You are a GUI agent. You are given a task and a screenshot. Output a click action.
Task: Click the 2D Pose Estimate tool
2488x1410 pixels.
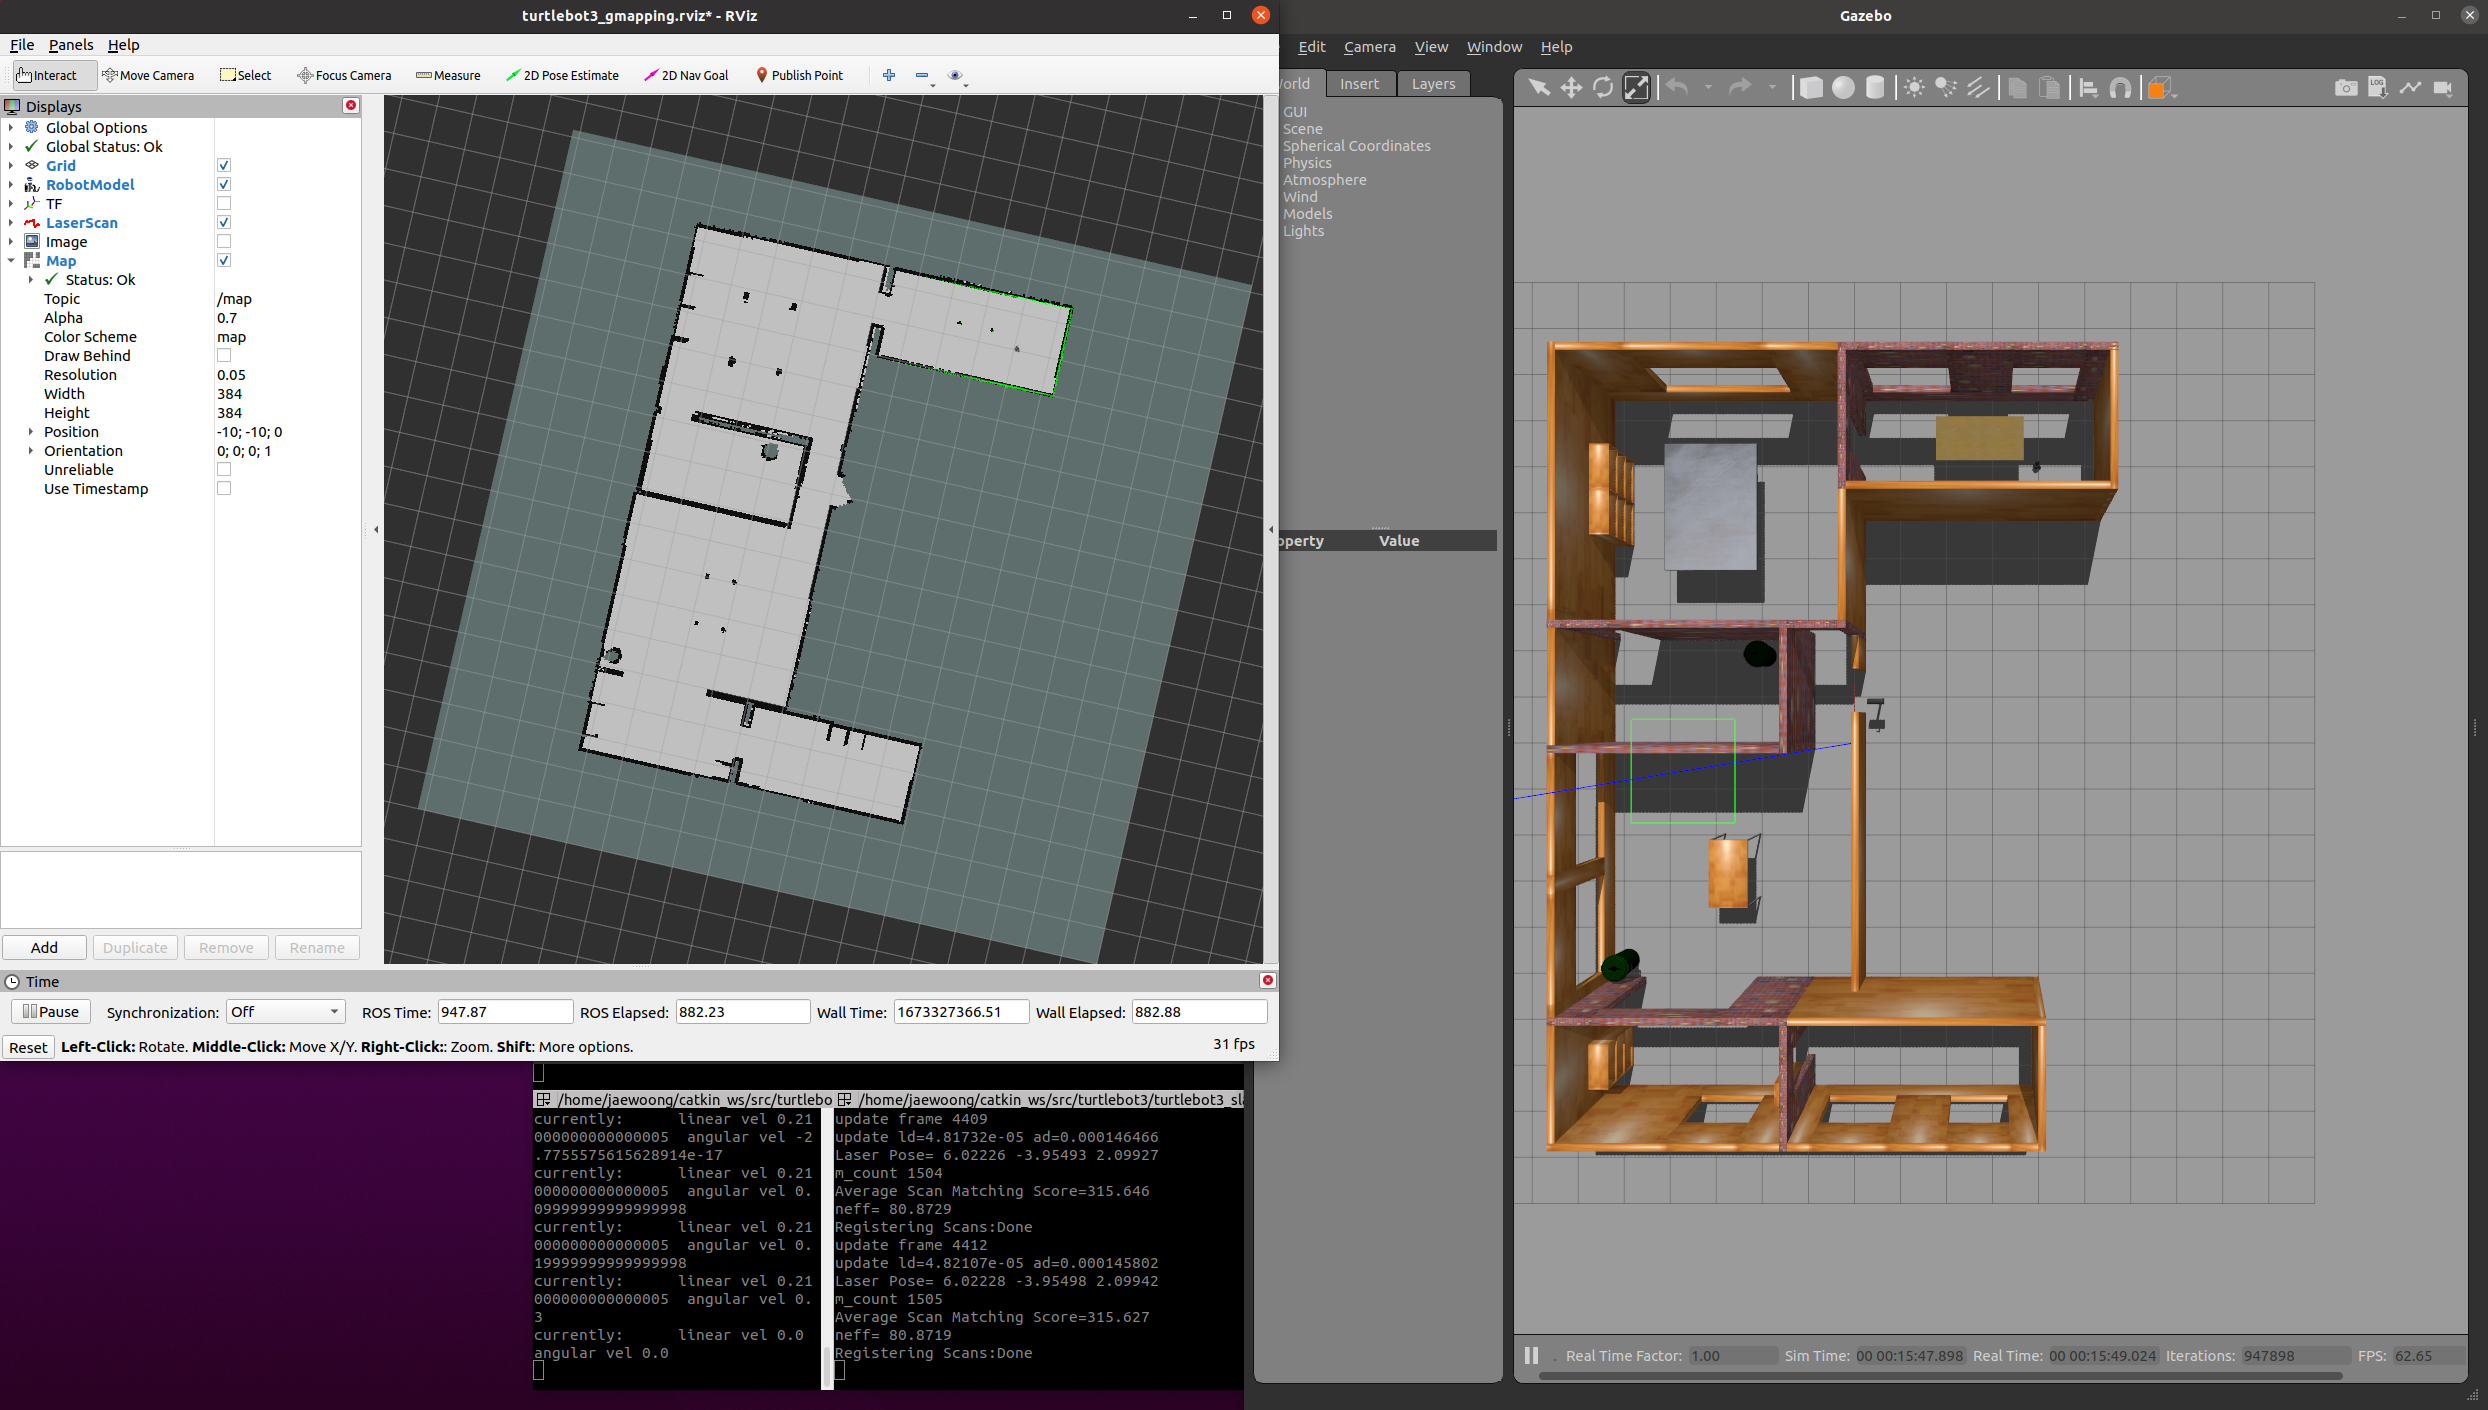pos(562,75)
